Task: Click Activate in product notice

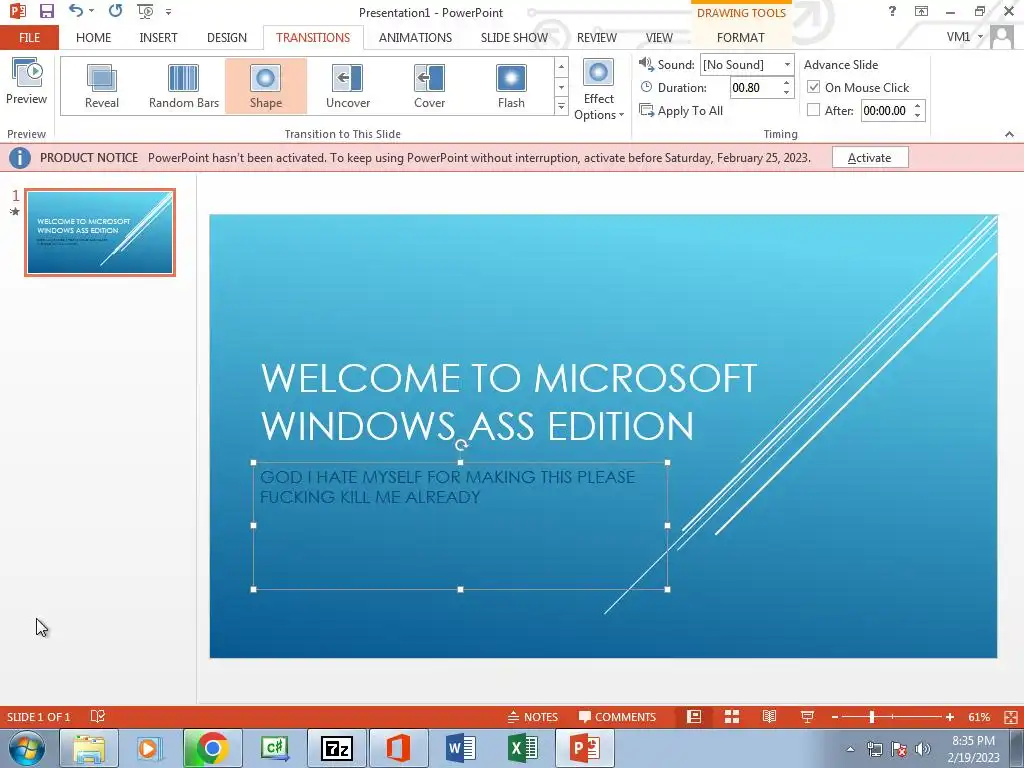Action: click(870, 157)
